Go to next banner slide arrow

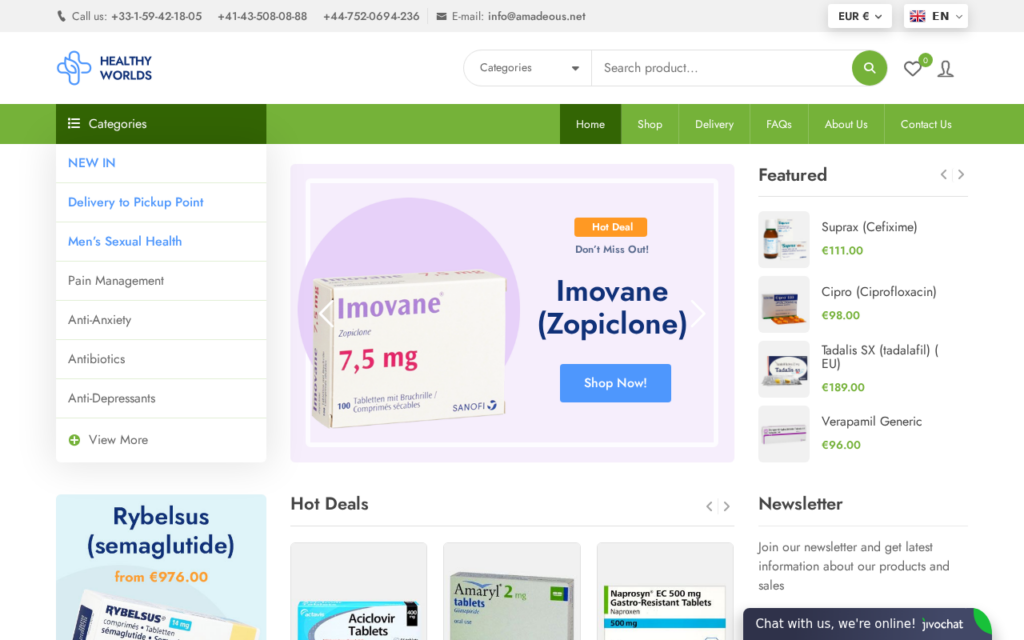(x=698, y=313)
